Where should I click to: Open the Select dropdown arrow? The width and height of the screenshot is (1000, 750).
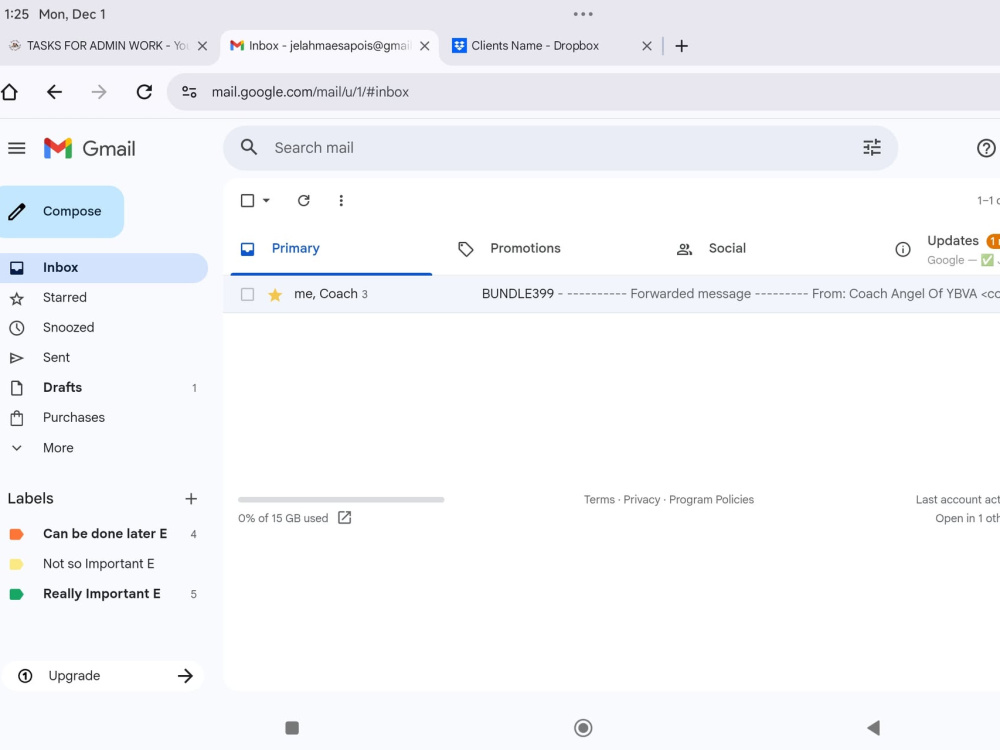pos(267,201)
